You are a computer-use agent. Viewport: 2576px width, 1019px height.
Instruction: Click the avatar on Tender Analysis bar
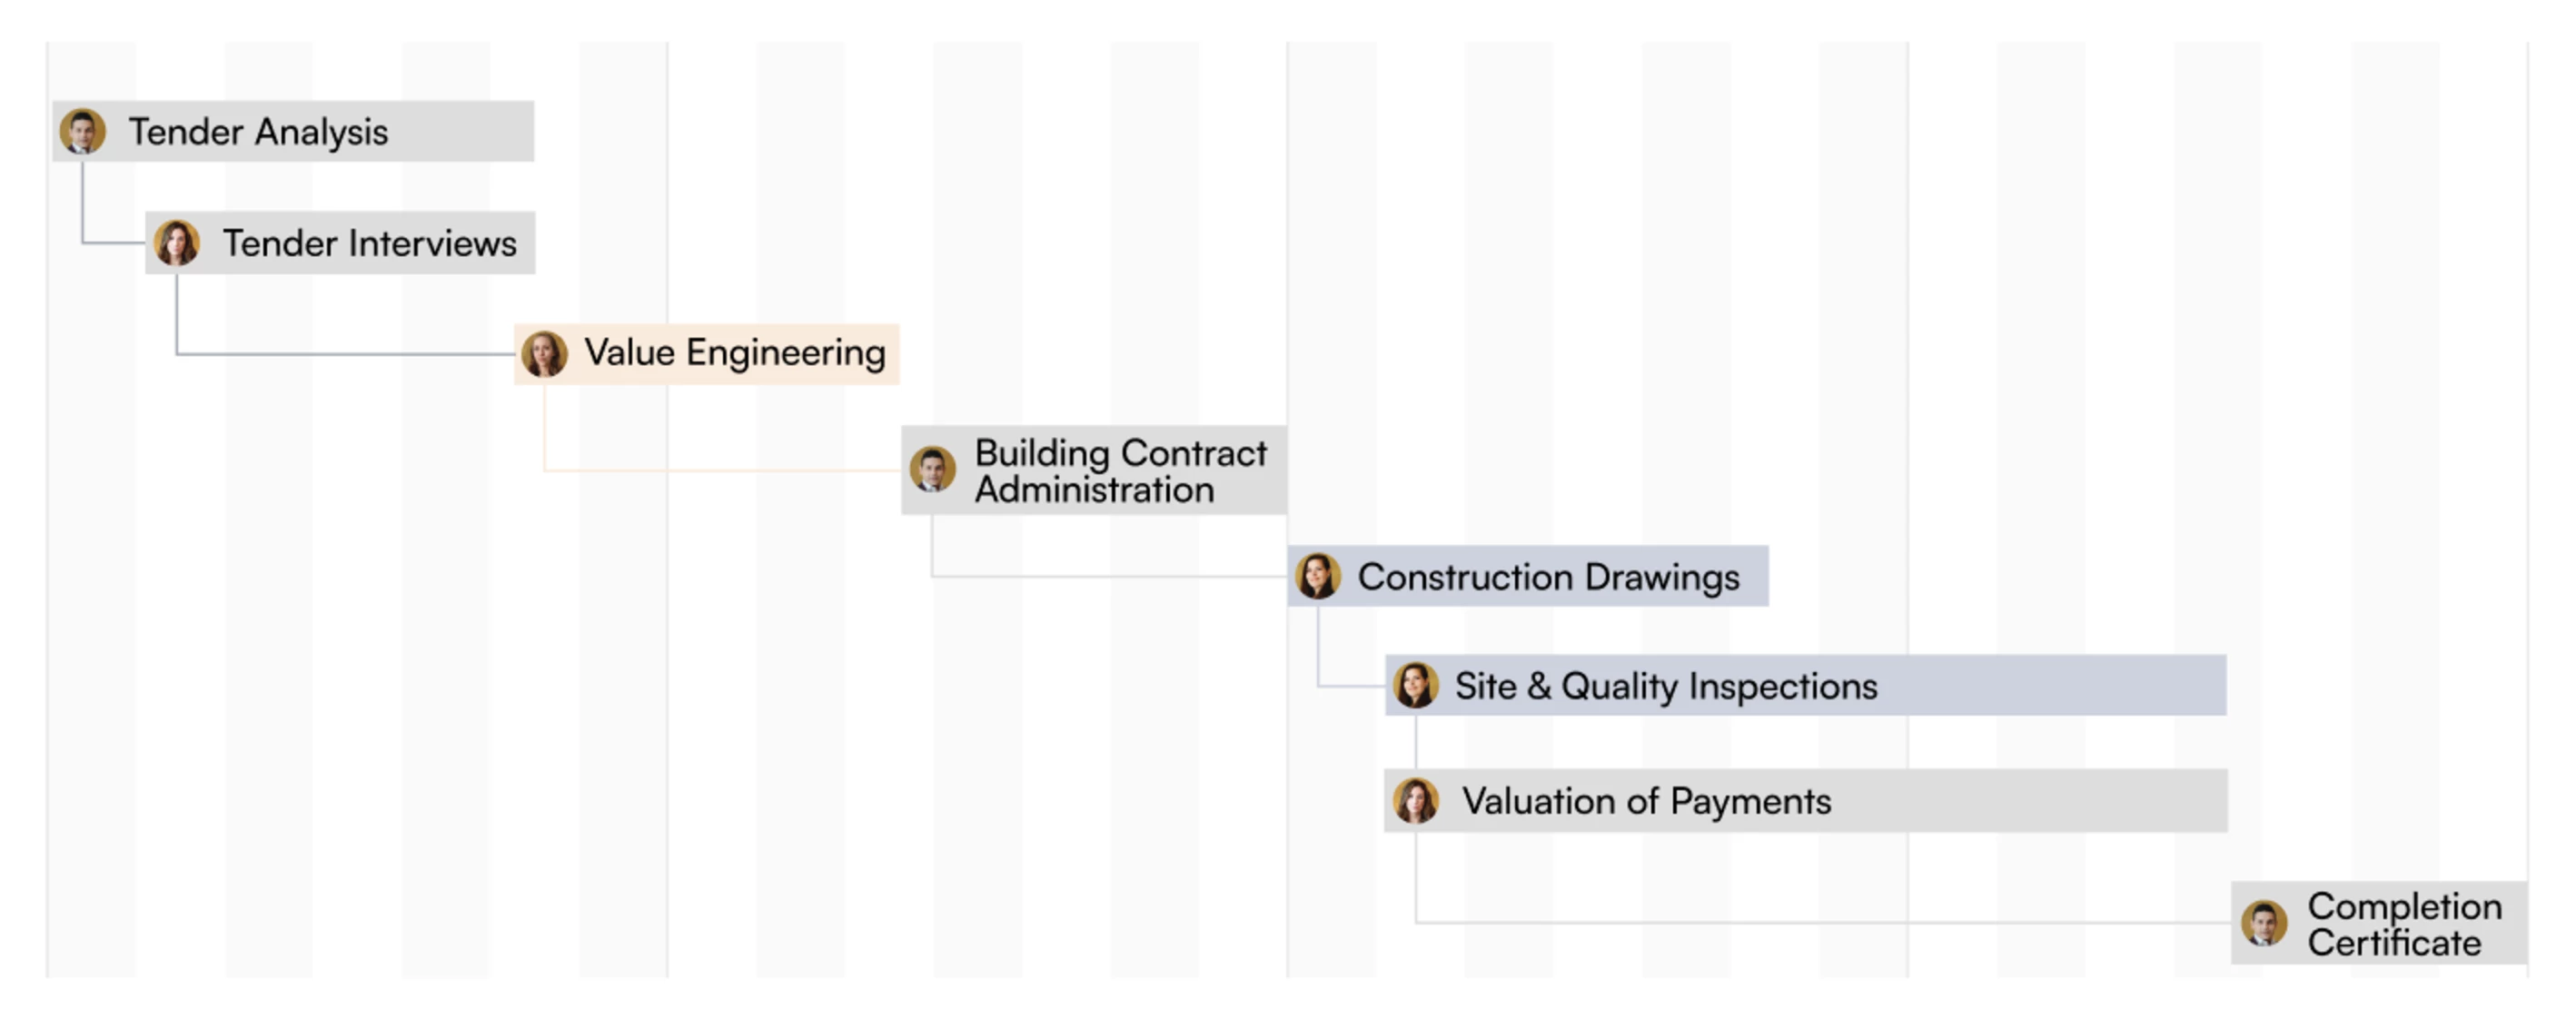[83, 132]
